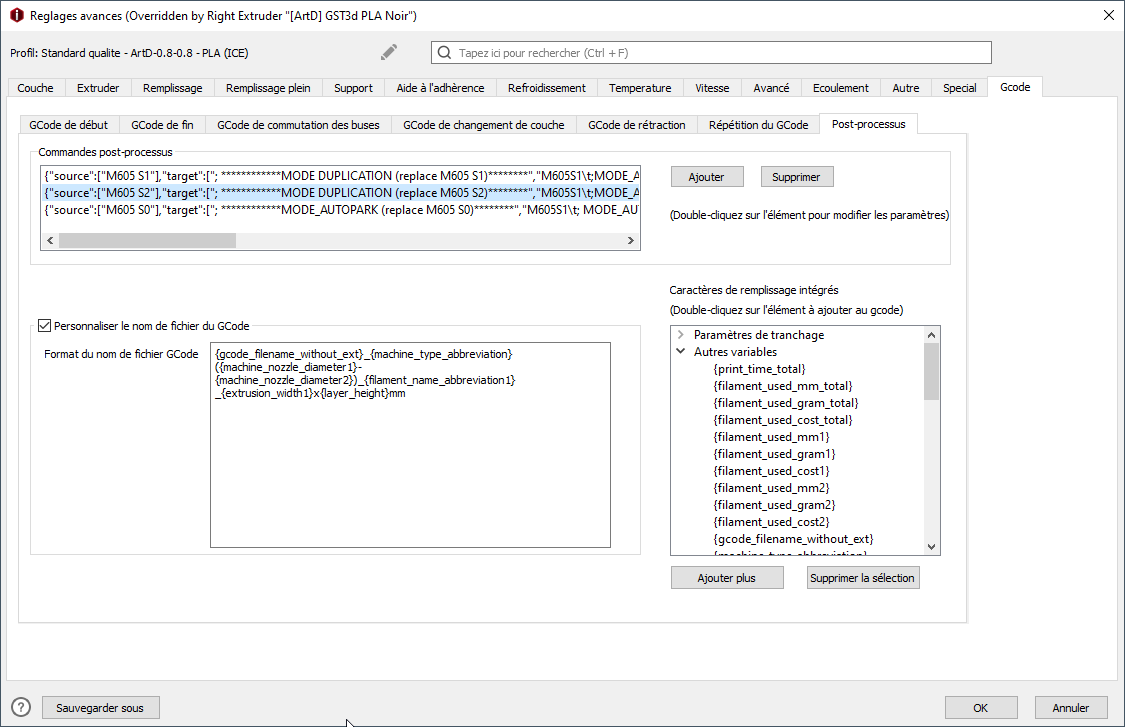Click right arrow of horizontal scrollbar
The height and width of the screenshot is (727, 1125).
pos(631,240)
